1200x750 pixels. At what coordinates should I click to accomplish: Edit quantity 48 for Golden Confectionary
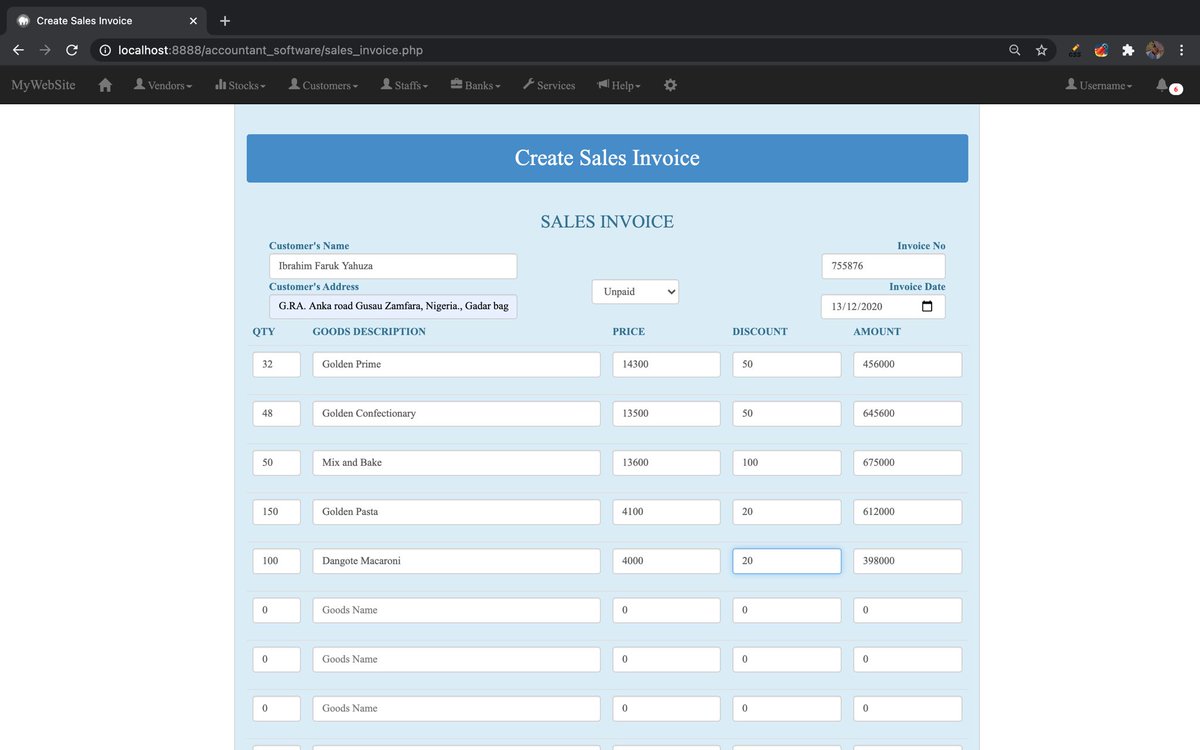tap(276, 413)
